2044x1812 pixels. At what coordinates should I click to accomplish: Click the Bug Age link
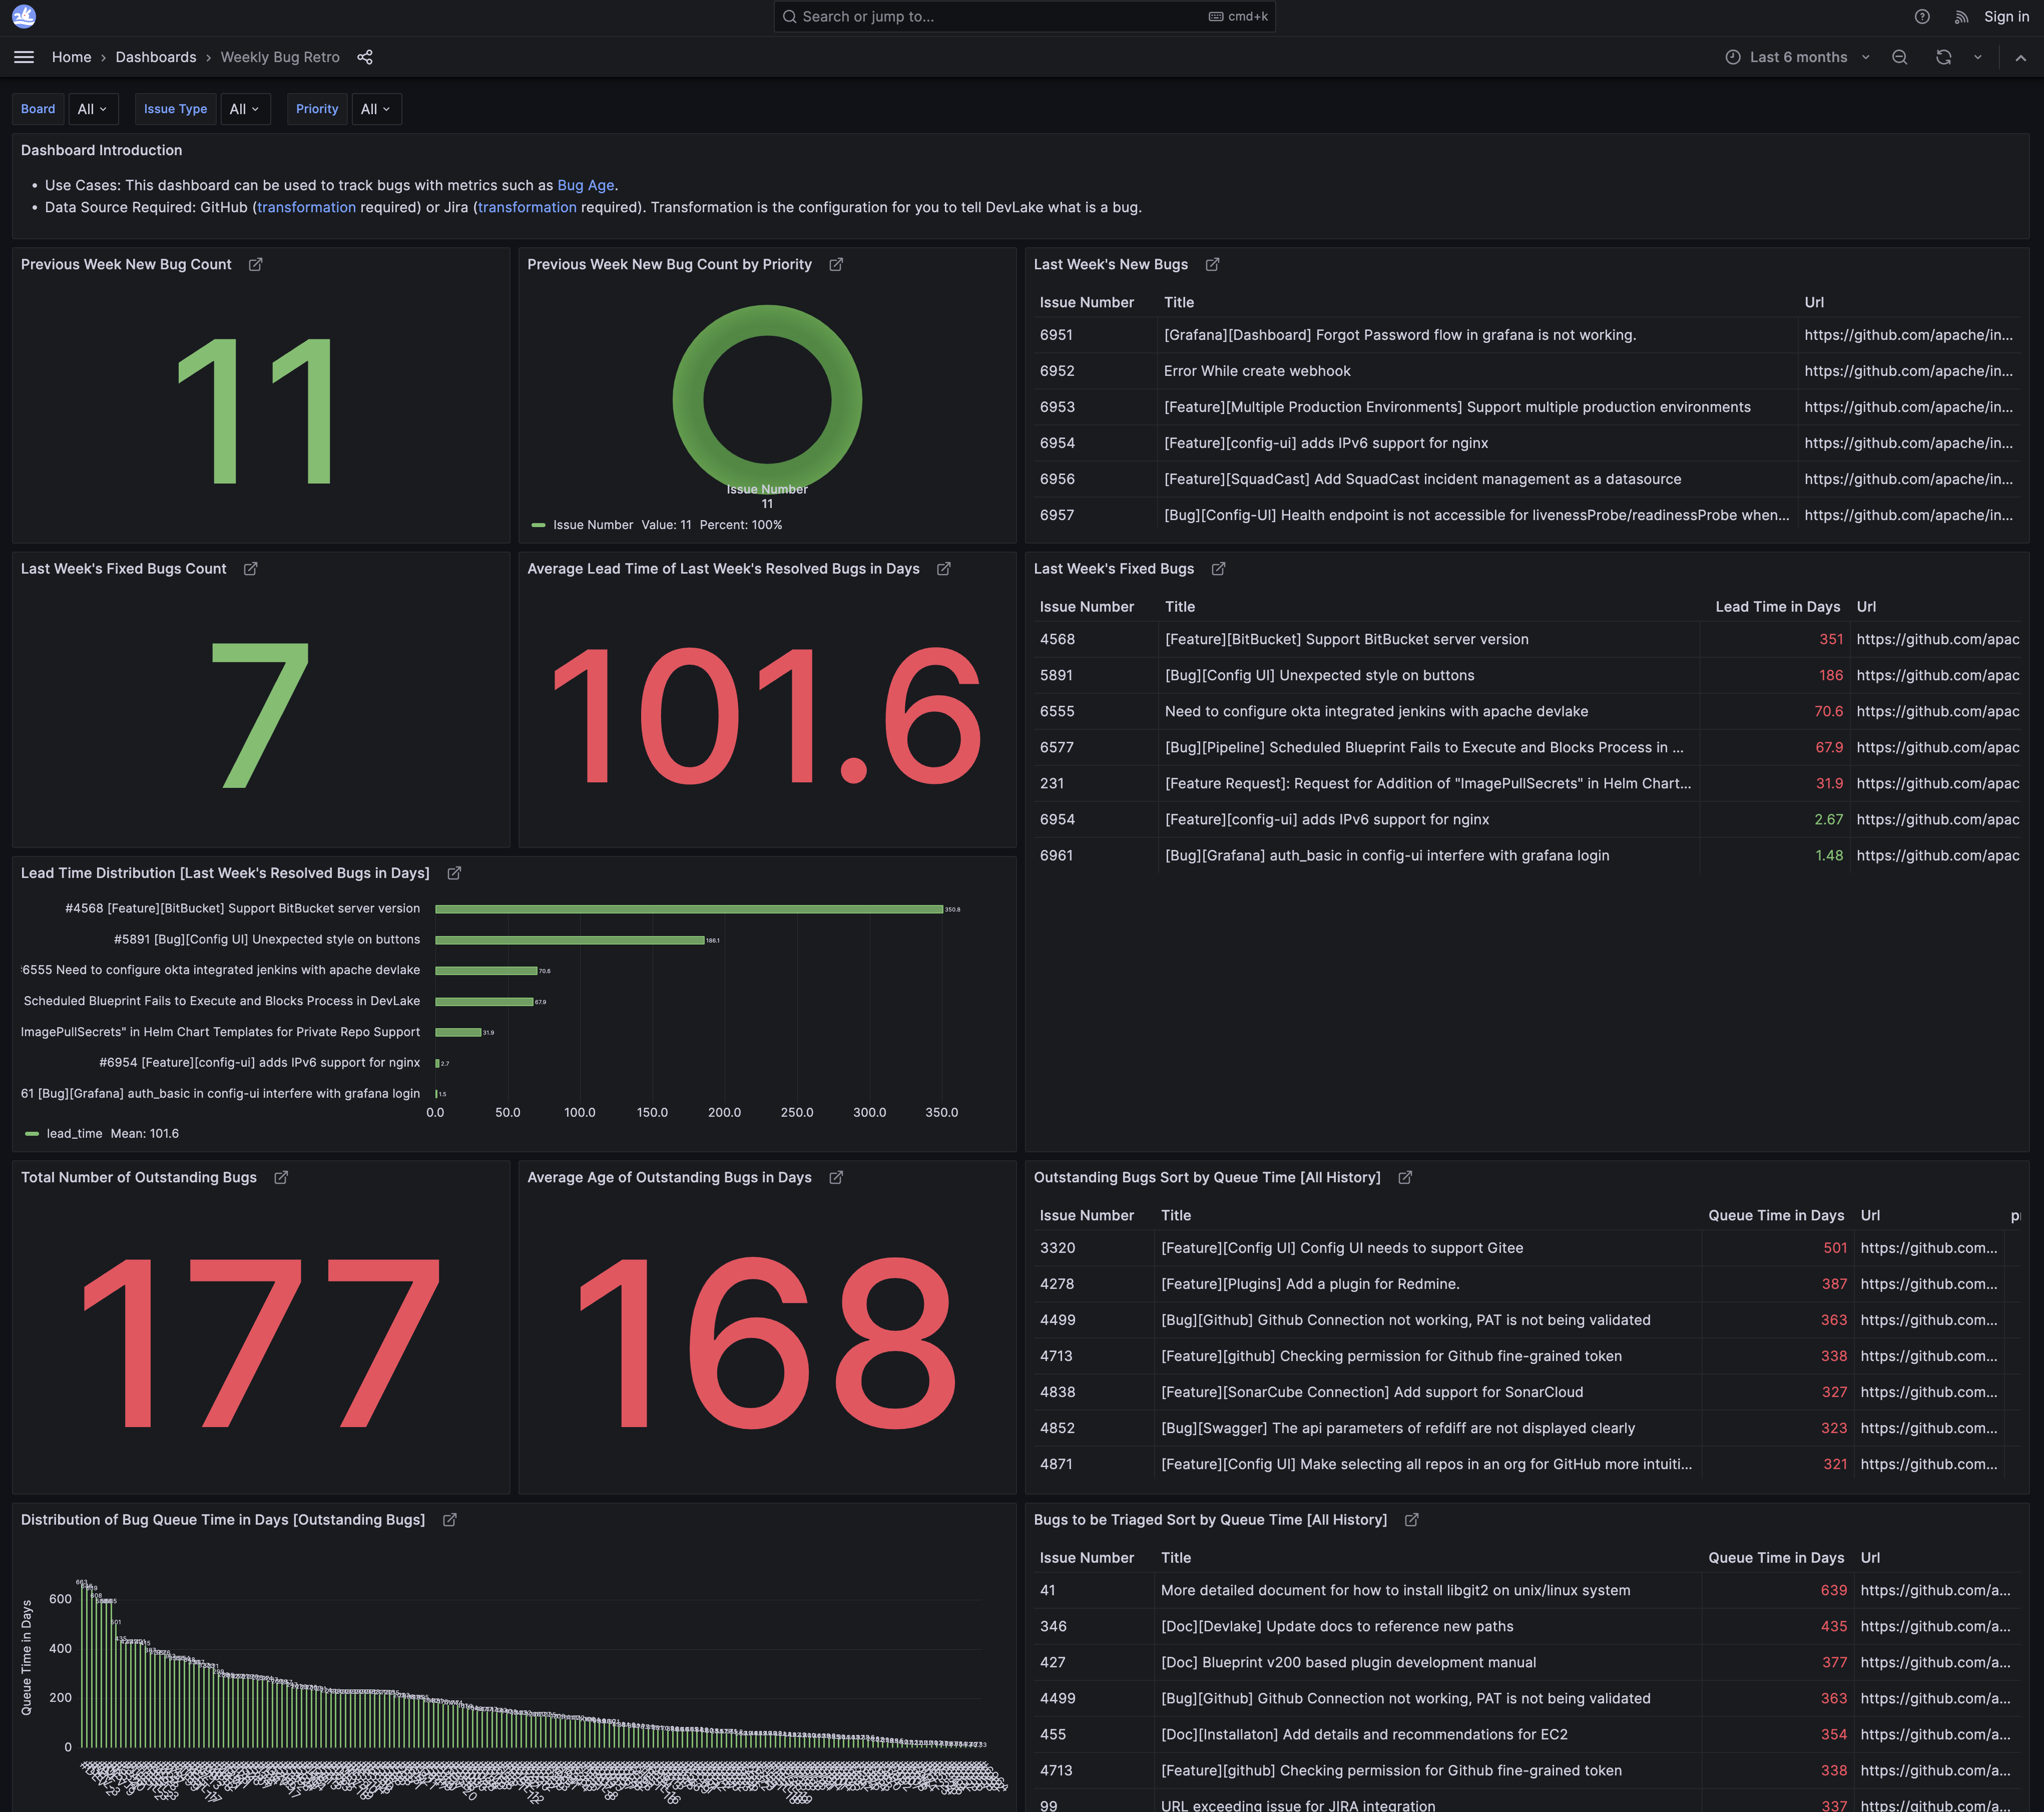(585, 185)
